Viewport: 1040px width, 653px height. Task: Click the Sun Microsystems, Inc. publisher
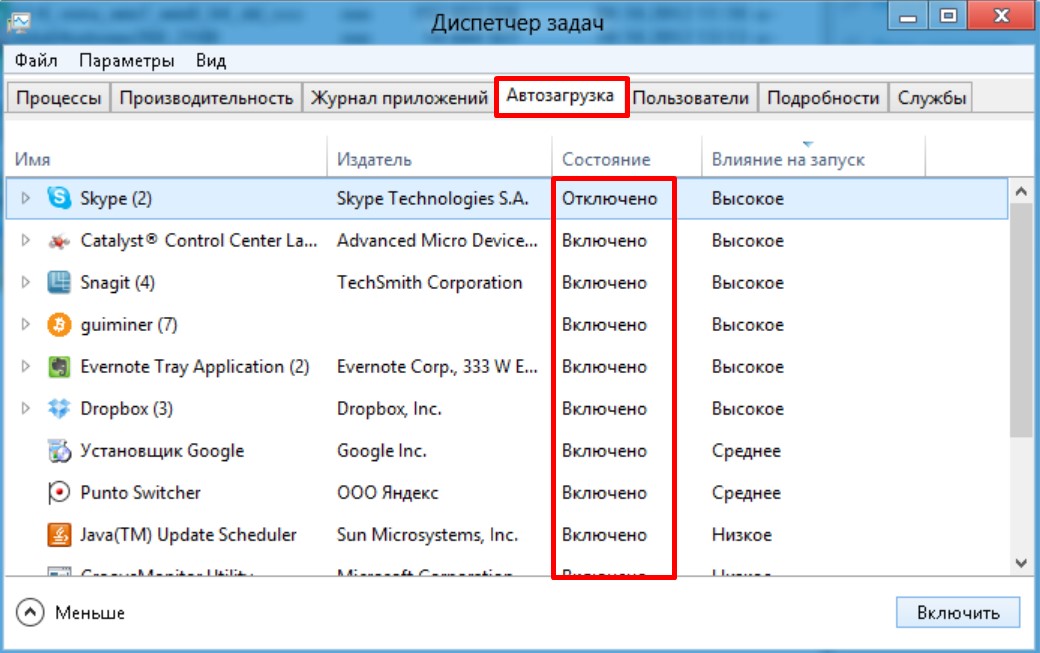(x=427, y=534)
